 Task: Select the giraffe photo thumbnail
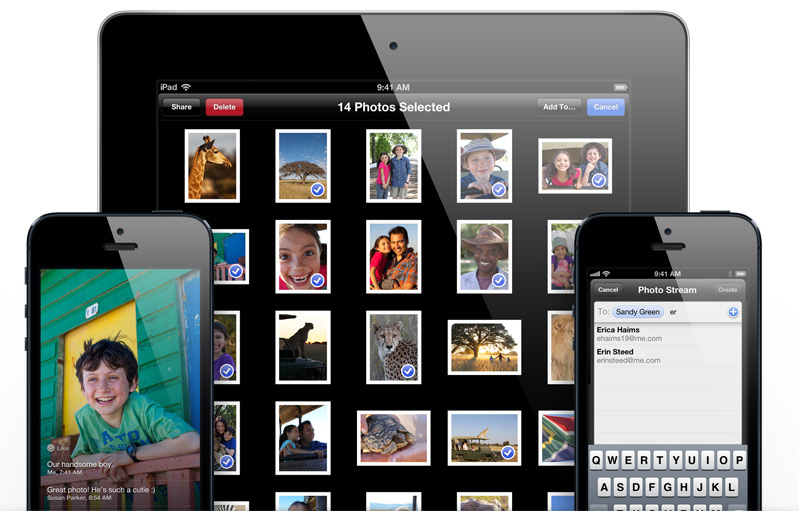pyautogui.click(x=212, y=165)
